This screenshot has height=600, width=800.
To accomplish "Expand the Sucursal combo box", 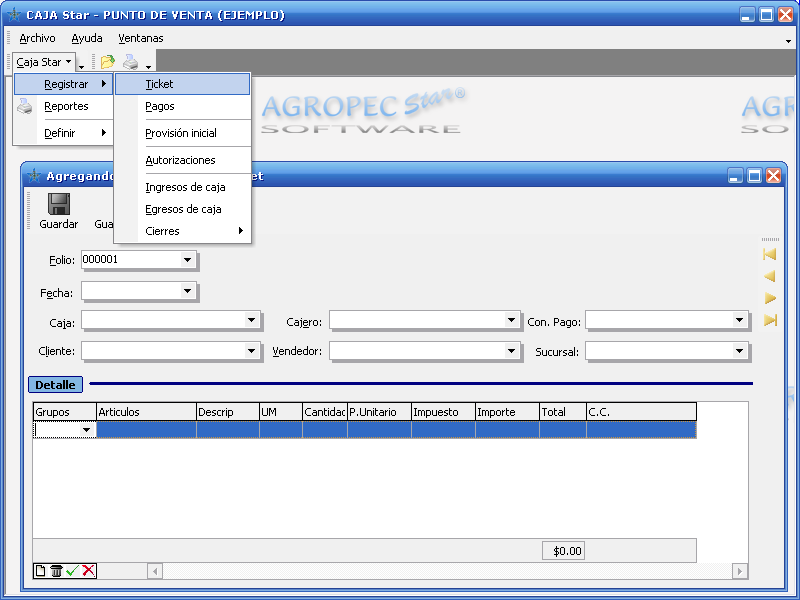I will 739,351.
